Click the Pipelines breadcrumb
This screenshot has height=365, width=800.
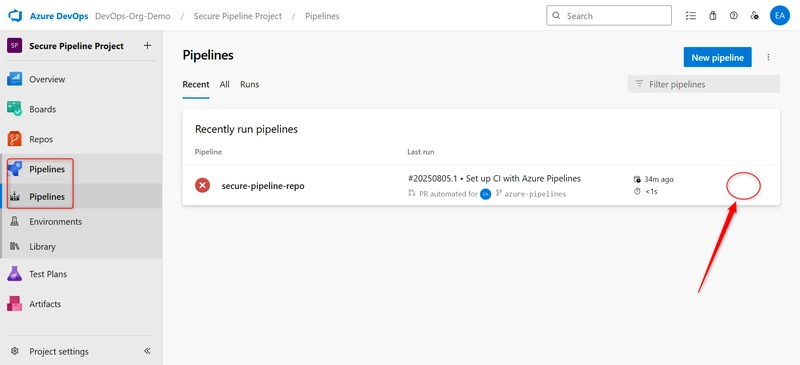322,16
